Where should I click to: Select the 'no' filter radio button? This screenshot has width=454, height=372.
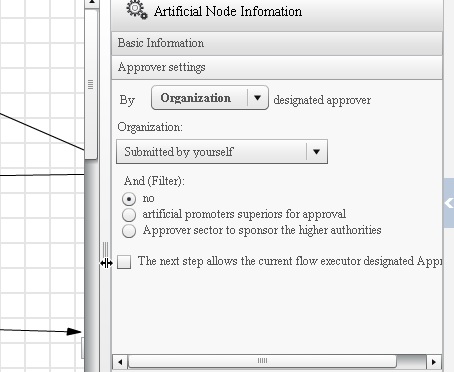pos(129,199)
